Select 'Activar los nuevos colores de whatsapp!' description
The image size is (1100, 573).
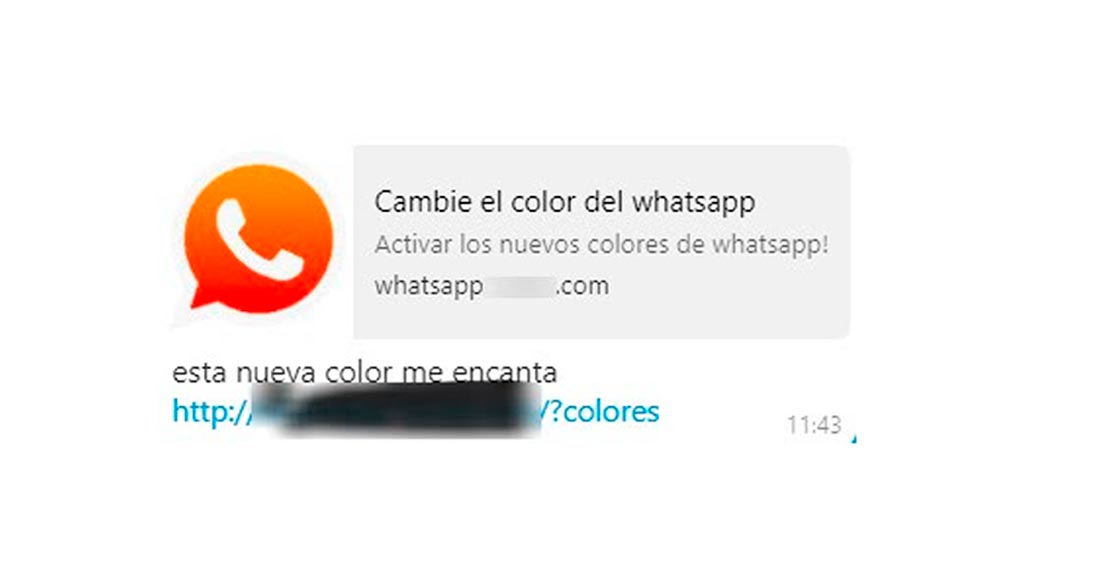coord(601,245)
